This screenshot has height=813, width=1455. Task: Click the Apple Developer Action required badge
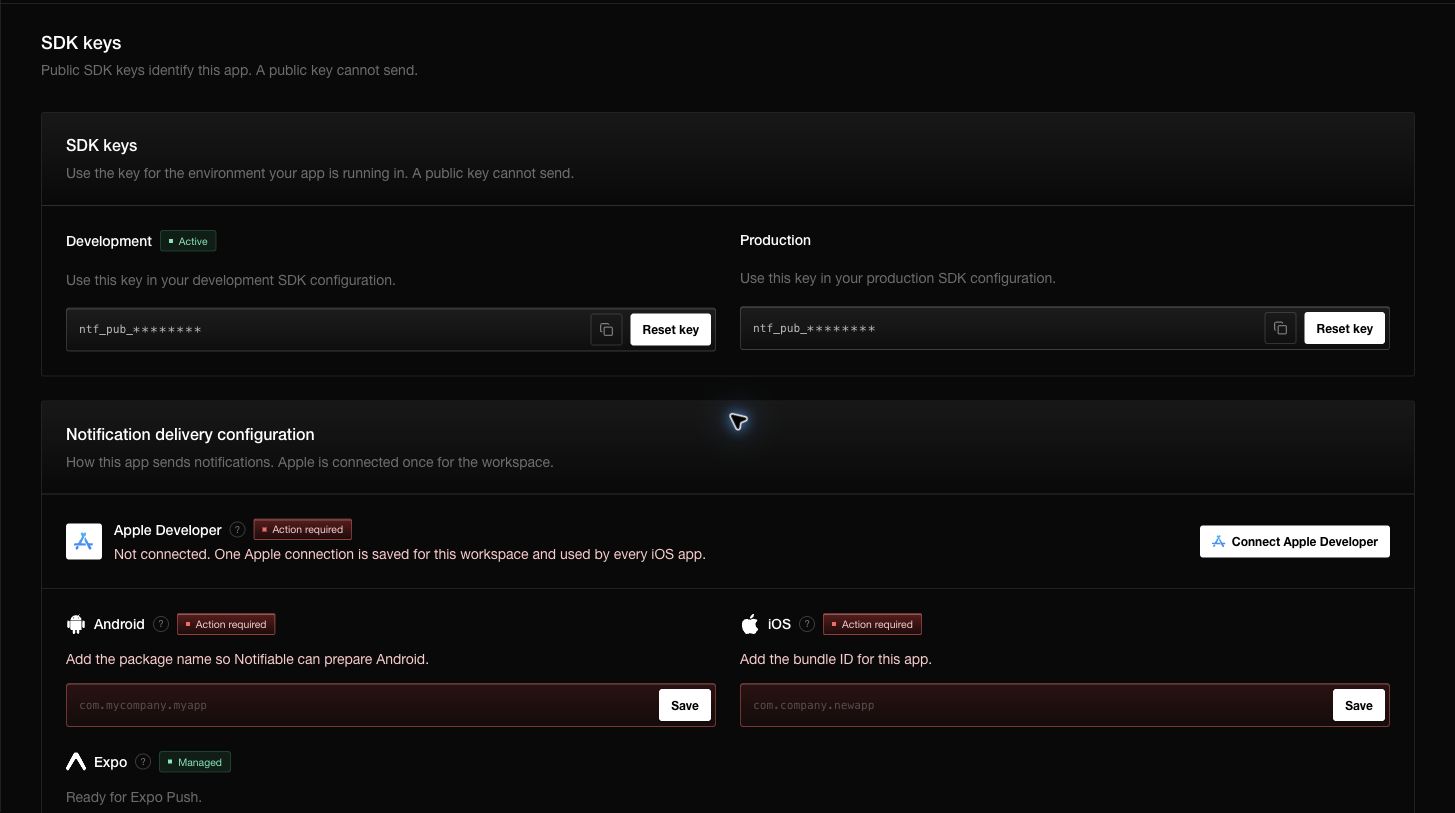[302, 530]
